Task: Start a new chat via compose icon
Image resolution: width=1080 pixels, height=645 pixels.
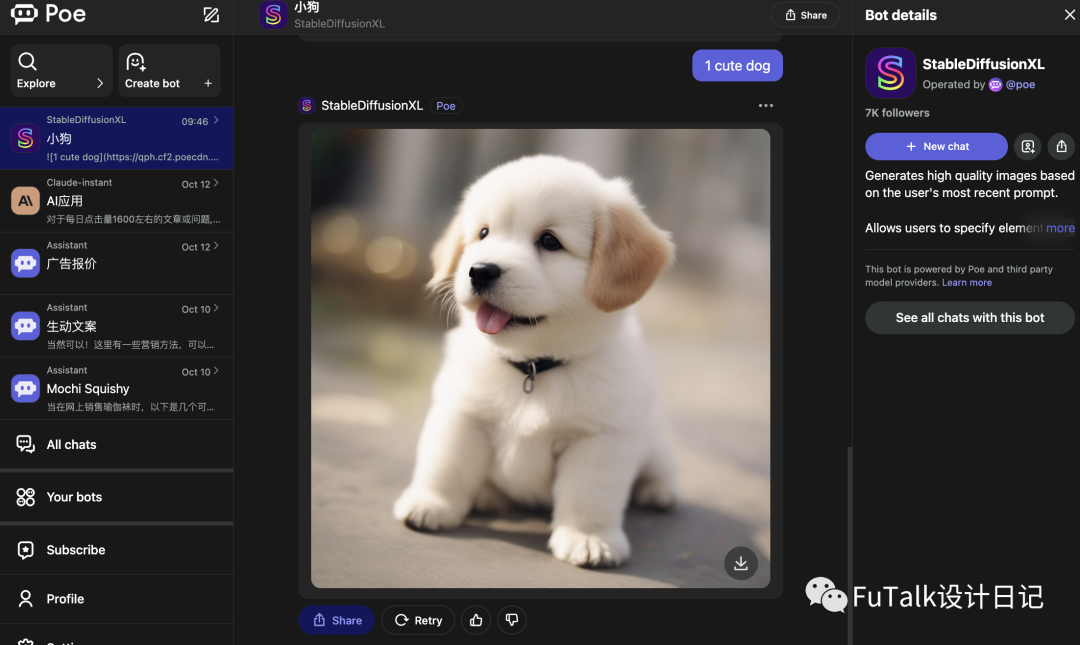Action: (x=211, y=14)
